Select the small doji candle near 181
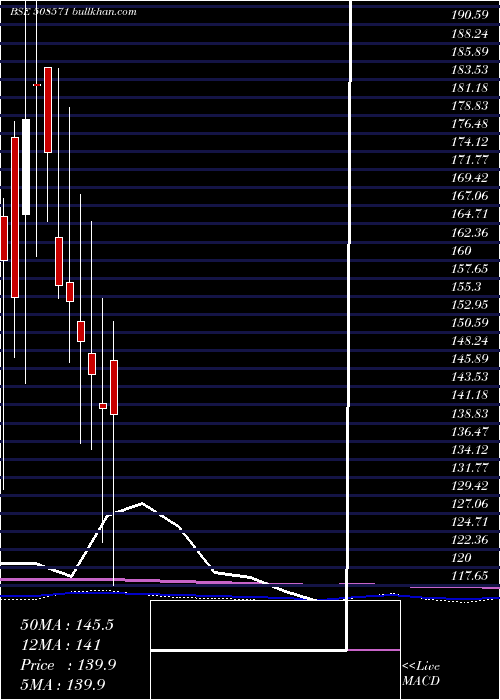This screenshot has width=500, height=700. [37, 84]
